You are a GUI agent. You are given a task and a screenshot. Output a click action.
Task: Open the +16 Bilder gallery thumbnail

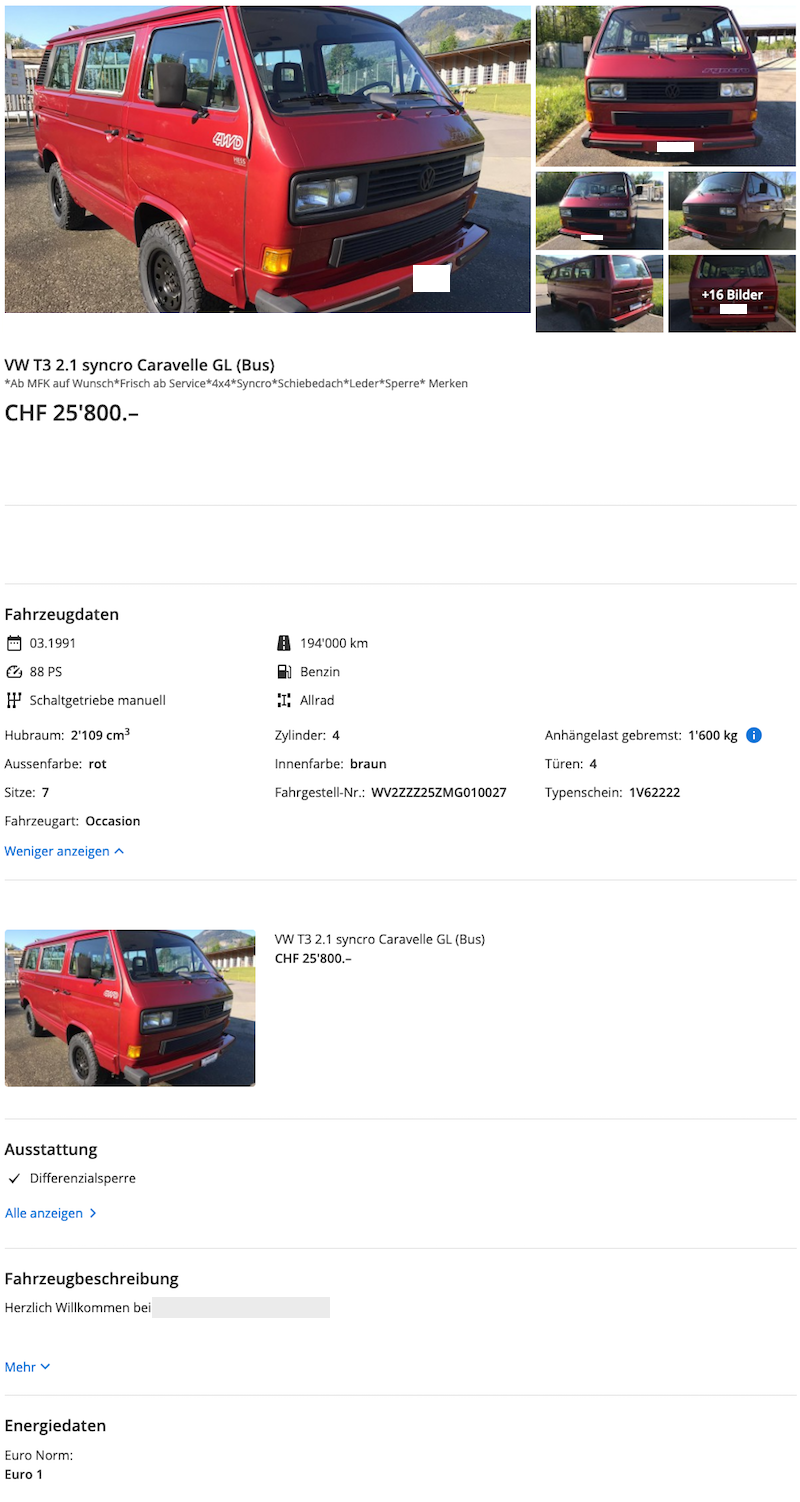click(732, 294)
